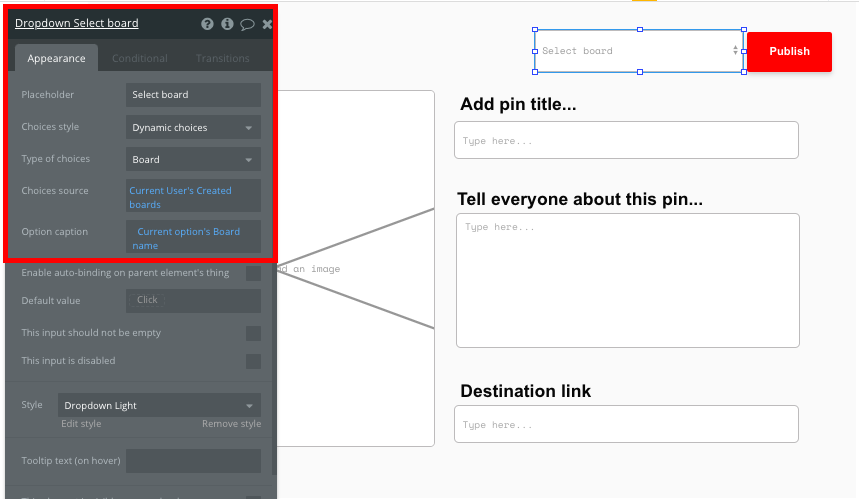Switch to the Transitions tab
Image resolution: width=859 pixels, height=499 pixels.
pos(222,58)
